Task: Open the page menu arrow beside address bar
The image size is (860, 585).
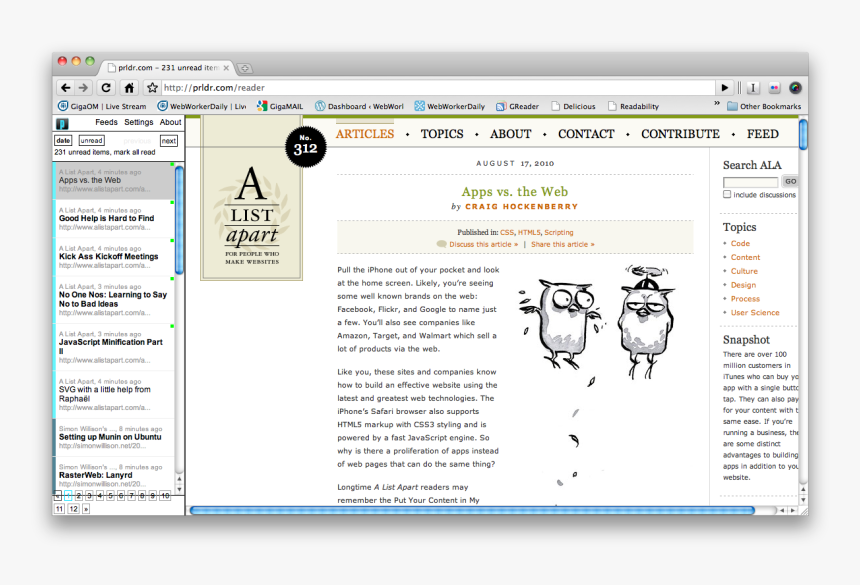Action: [726, 88]
